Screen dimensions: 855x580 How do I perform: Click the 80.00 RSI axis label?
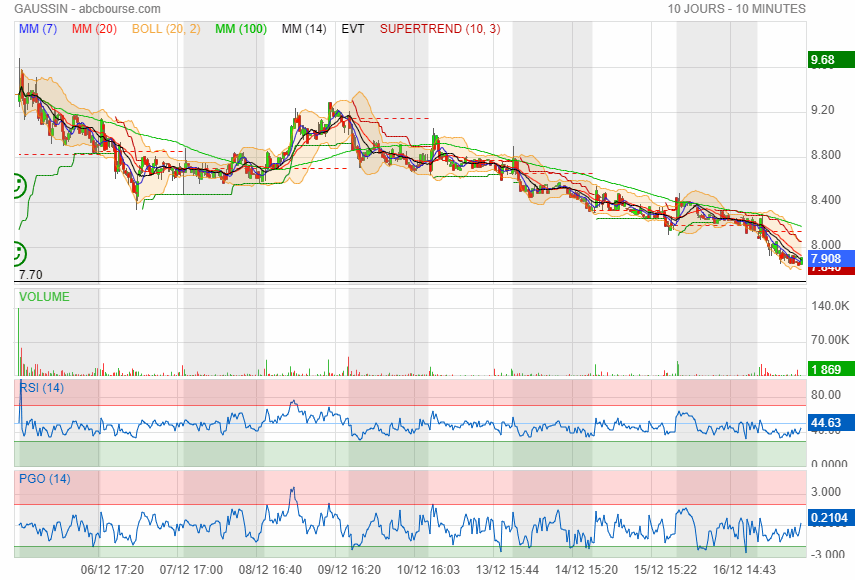point(826,395)
